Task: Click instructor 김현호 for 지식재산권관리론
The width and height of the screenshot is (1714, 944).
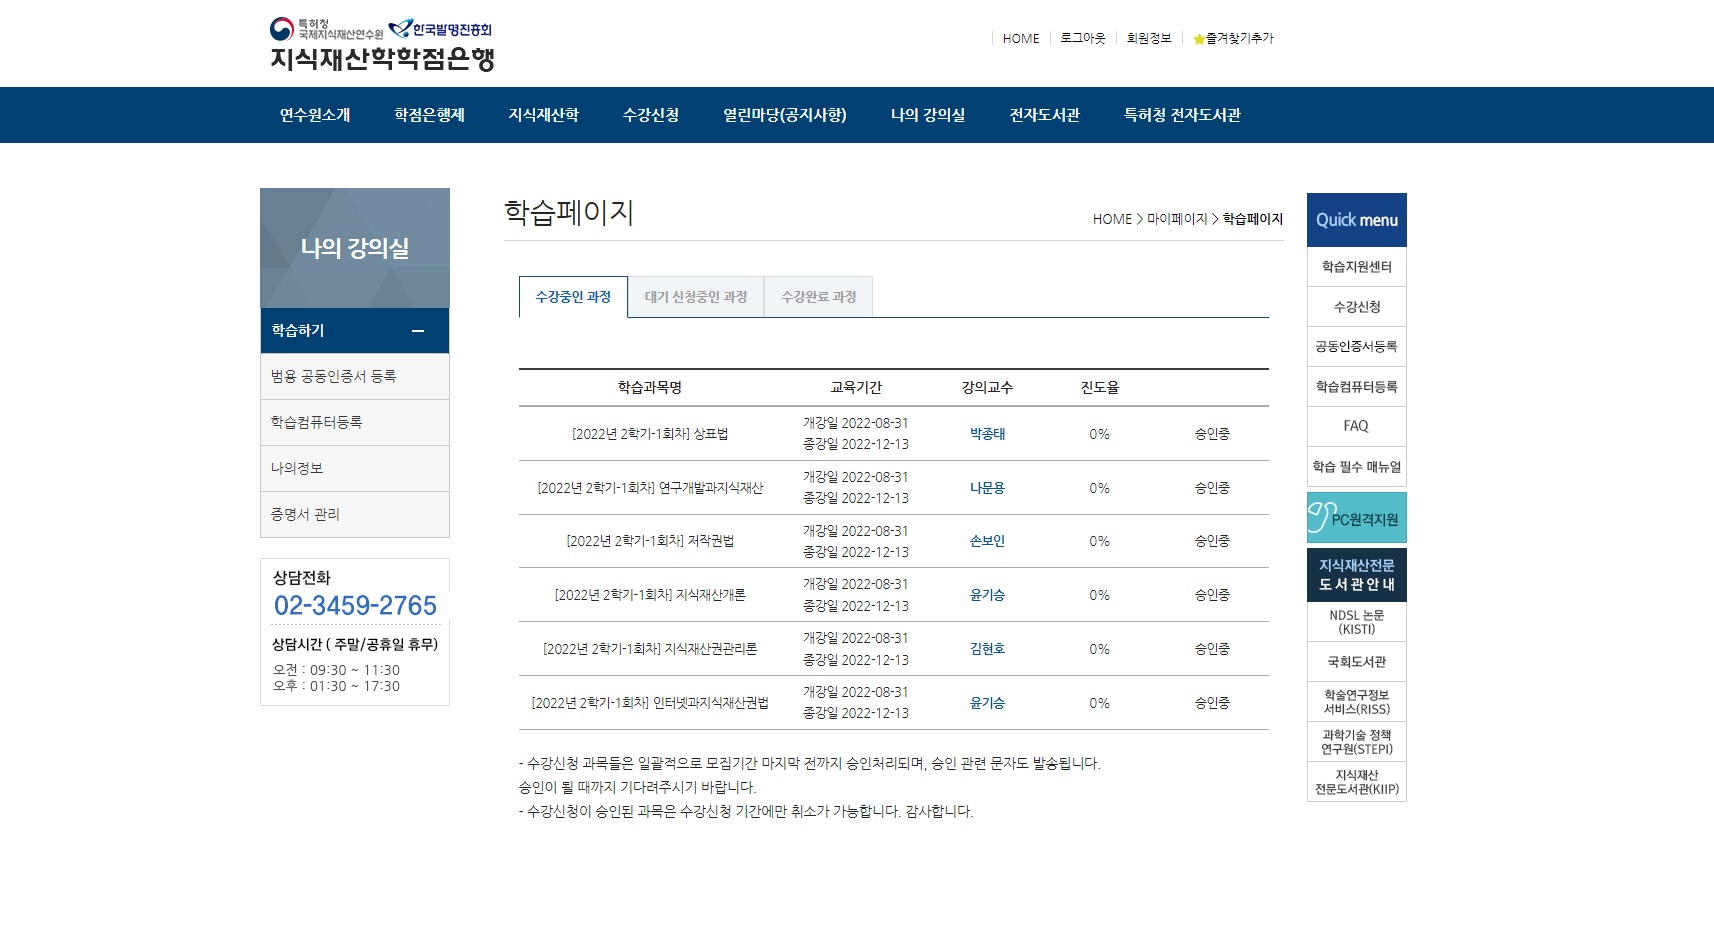Action: [986, 648]
